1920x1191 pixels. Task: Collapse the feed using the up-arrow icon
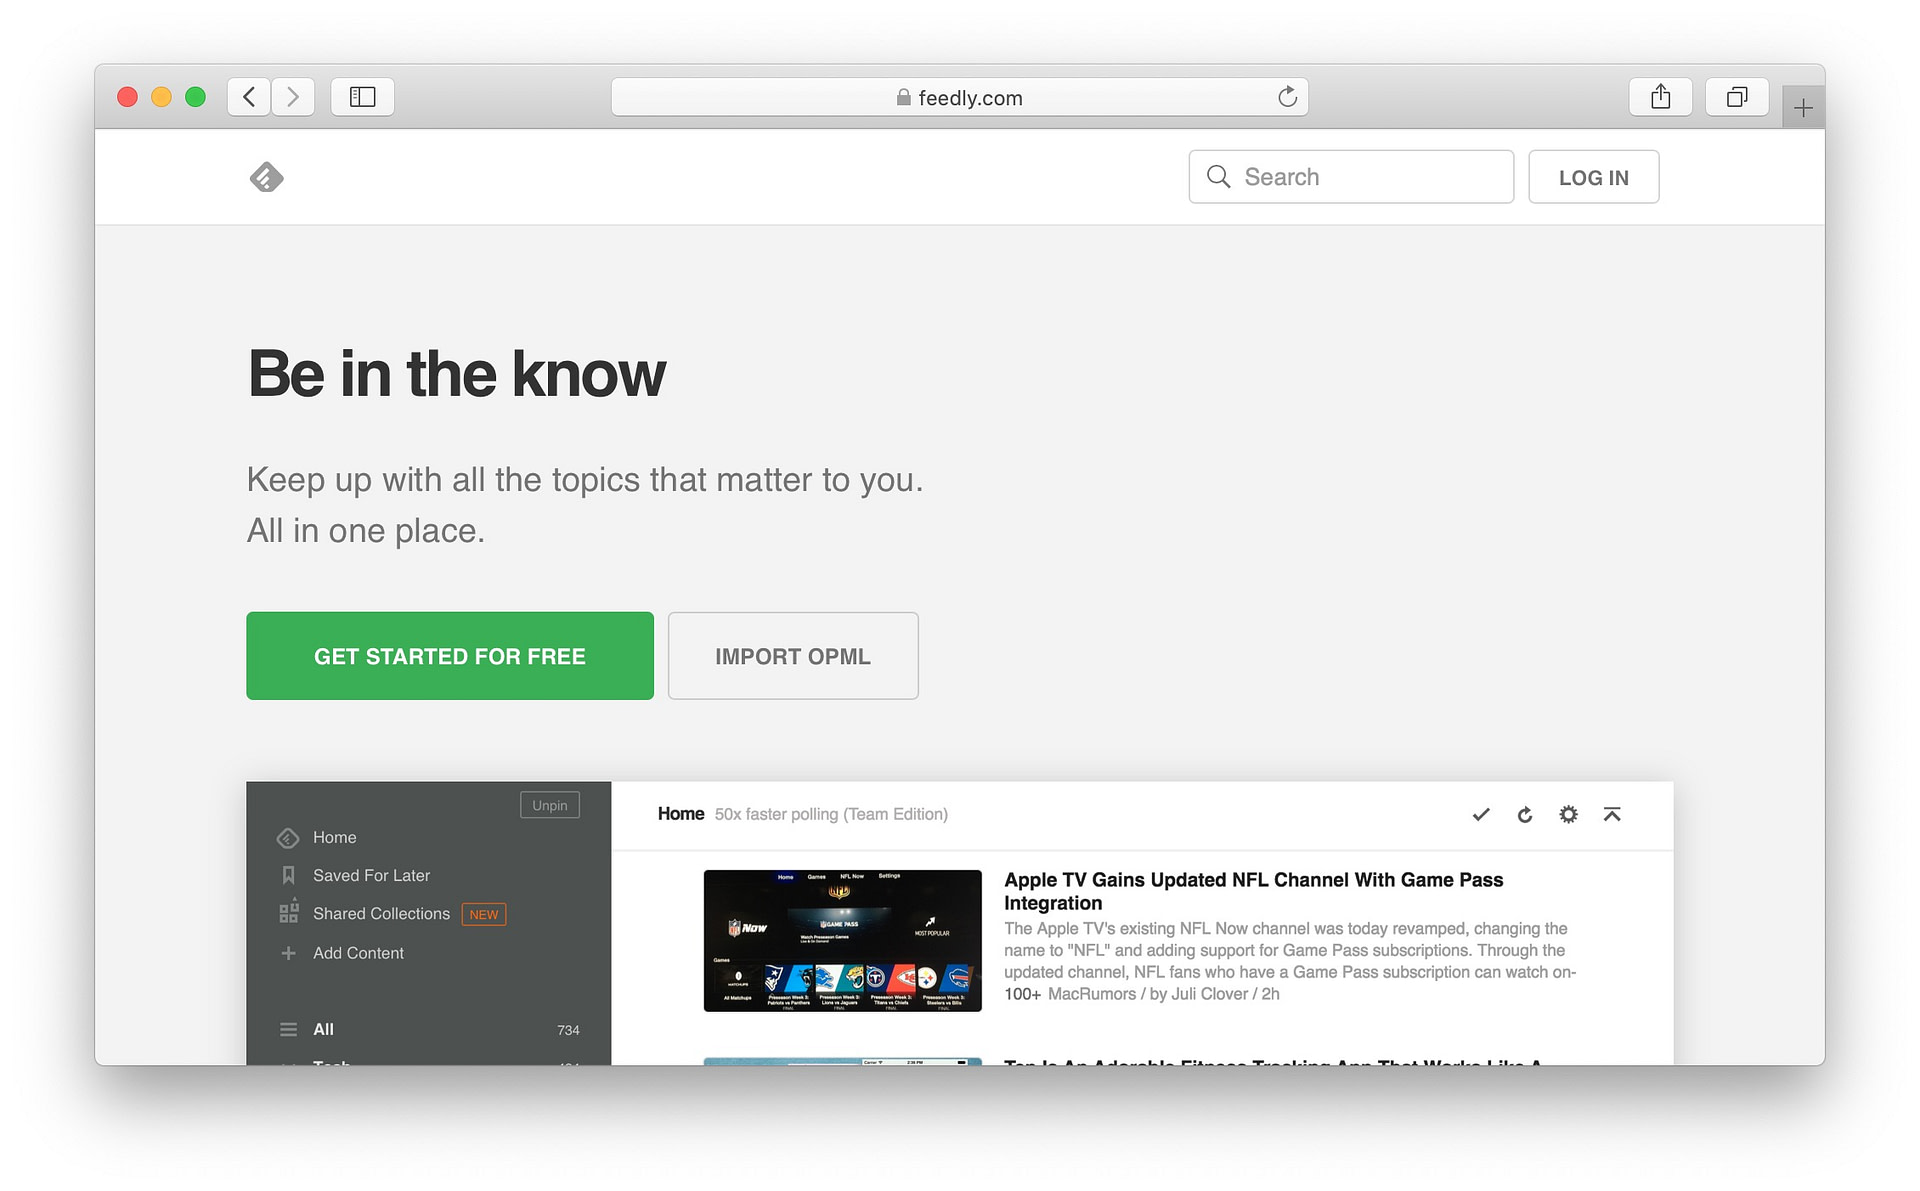pyautogui.click(x=1611, y=814)
